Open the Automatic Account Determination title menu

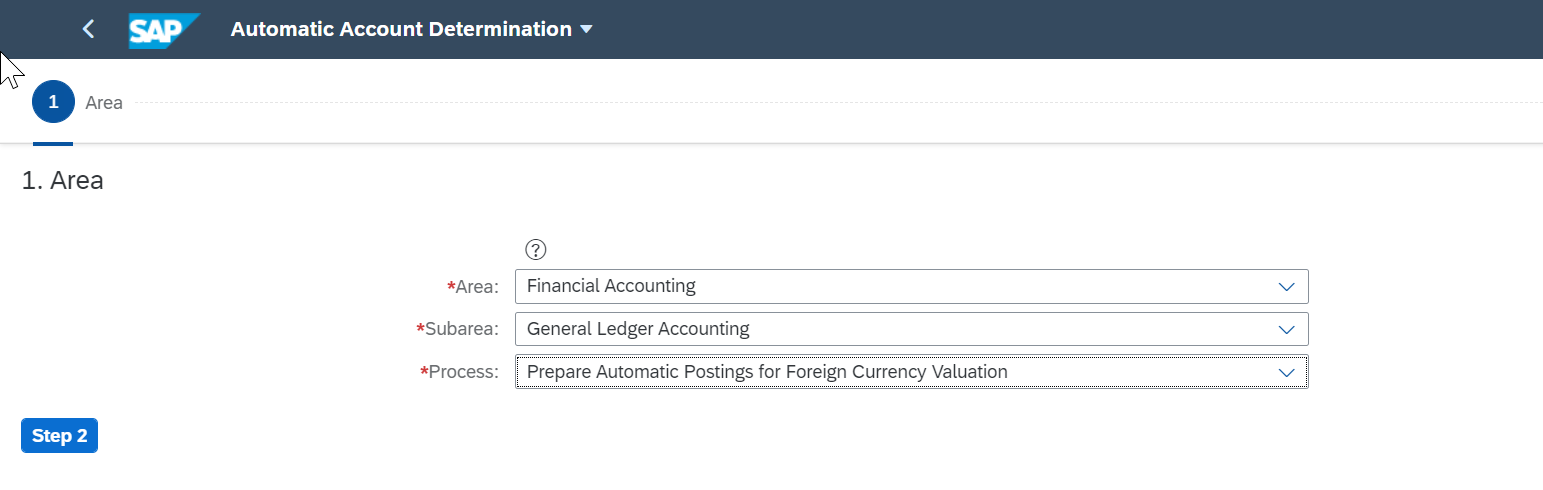[401, 29]
